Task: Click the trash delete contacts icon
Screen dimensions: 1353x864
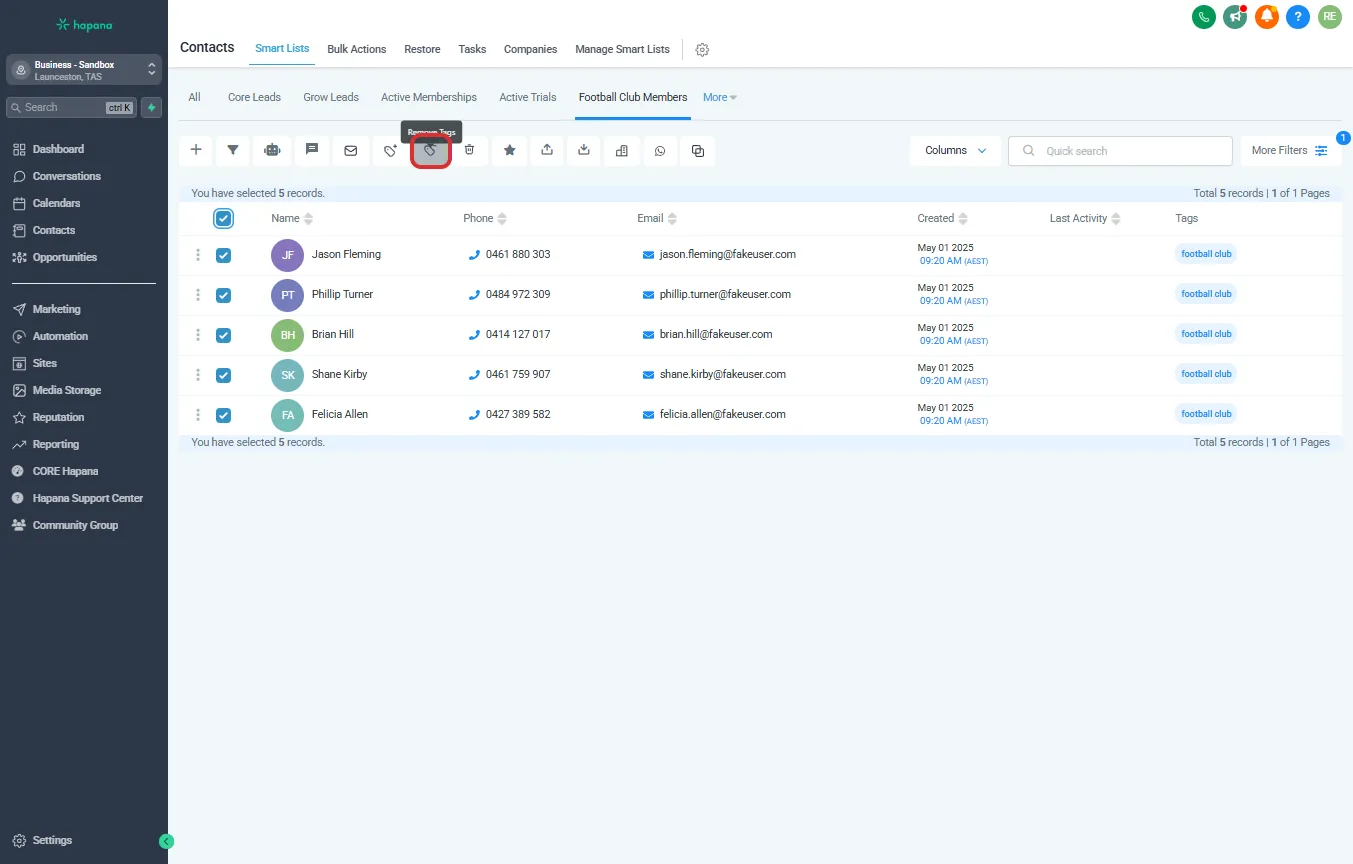Action: 469,151
